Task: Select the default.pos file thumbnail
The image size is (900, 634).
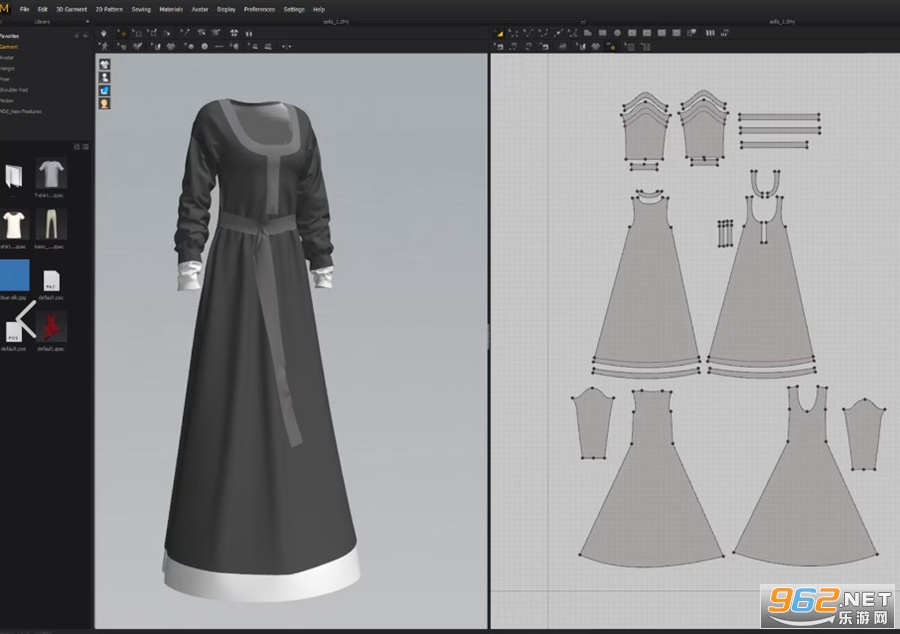Action: [14, 332]
